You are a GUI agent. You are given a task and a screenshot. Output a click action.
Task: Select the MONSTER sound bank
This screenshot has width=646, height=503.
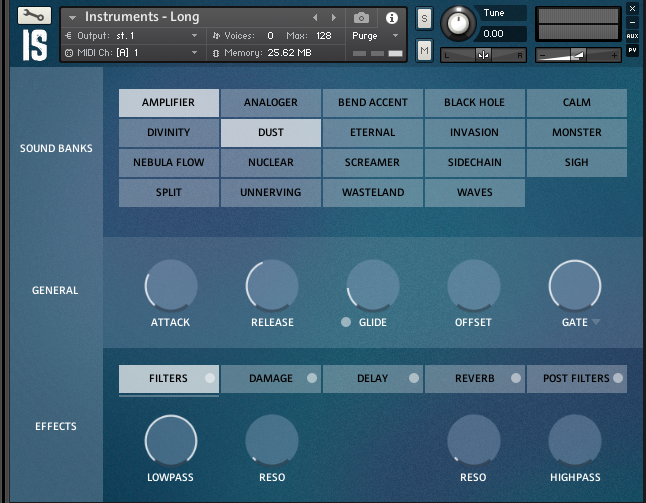[577, 133]
